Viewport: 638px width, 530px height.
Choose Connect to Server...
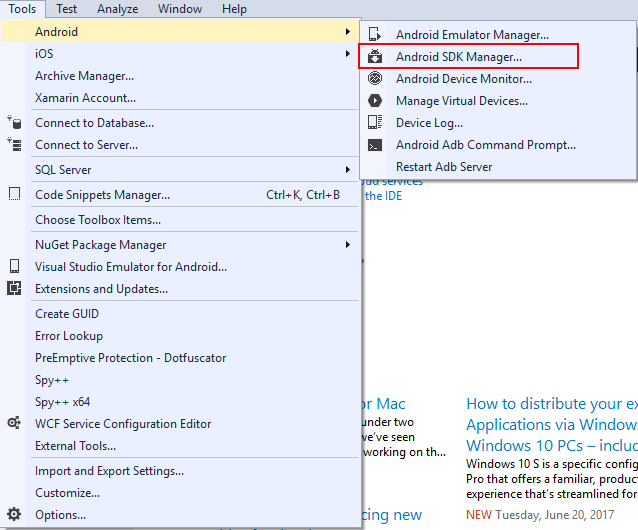180,144
